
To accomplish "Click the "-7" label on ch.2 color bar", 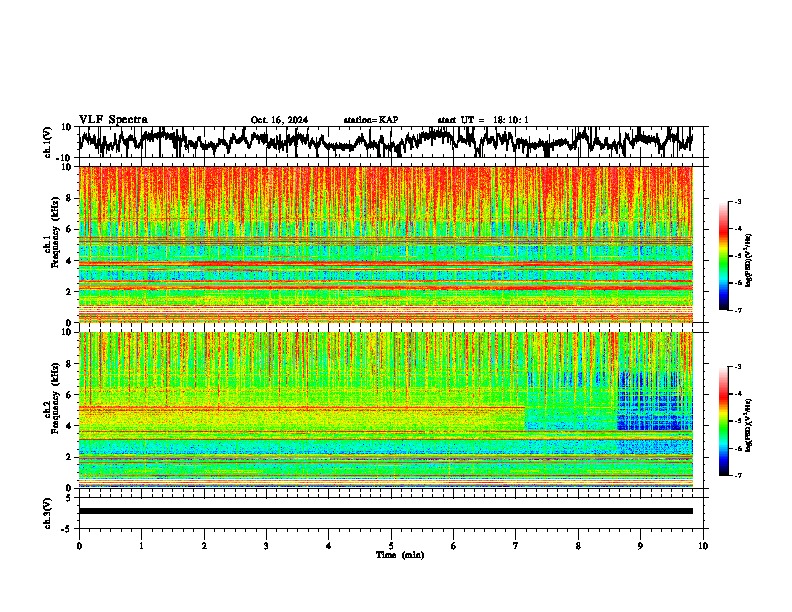I will [738, 475].
